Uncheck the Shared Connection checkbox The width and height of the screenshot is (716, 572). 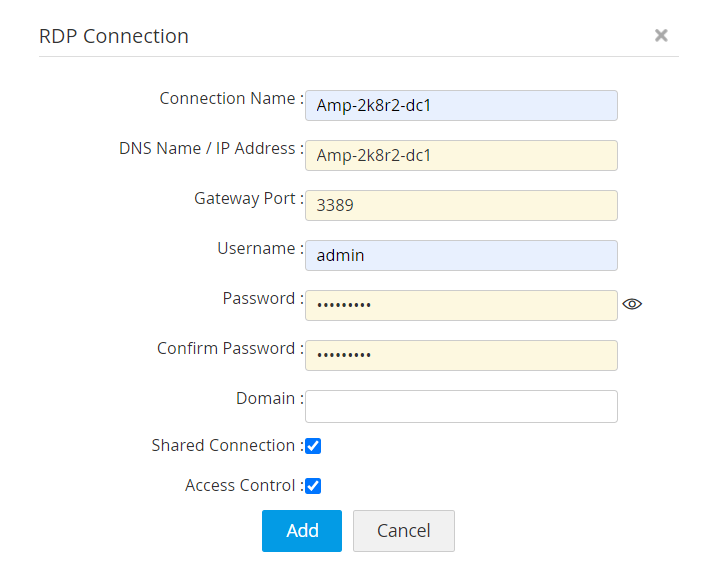coord(313,446)
